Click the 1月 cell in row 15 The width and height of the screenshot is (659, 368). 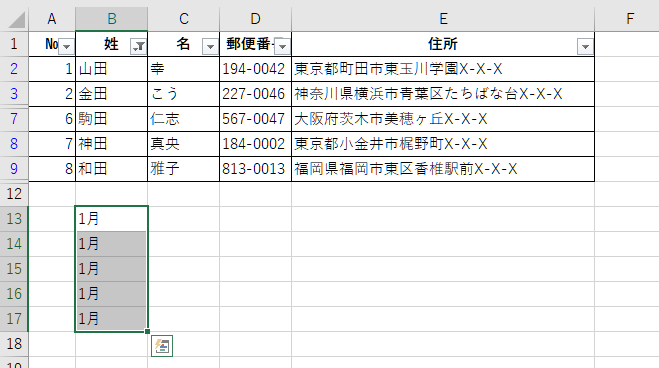111,269
